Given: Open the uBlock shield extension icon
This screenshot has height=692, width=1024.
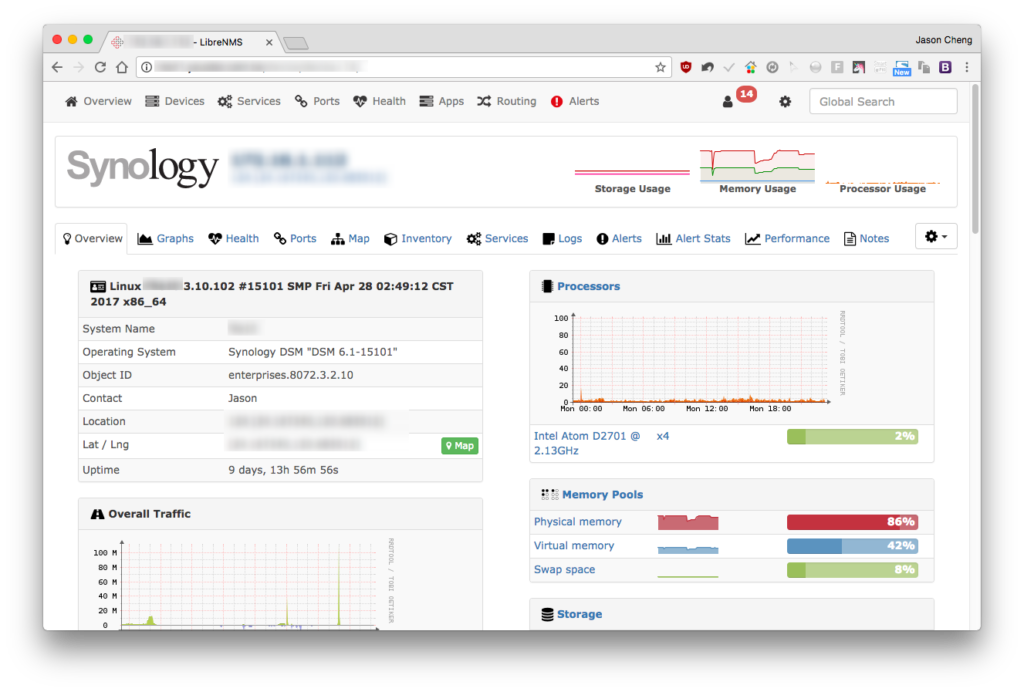Looking at the screenshot, I should coord(686,67).
